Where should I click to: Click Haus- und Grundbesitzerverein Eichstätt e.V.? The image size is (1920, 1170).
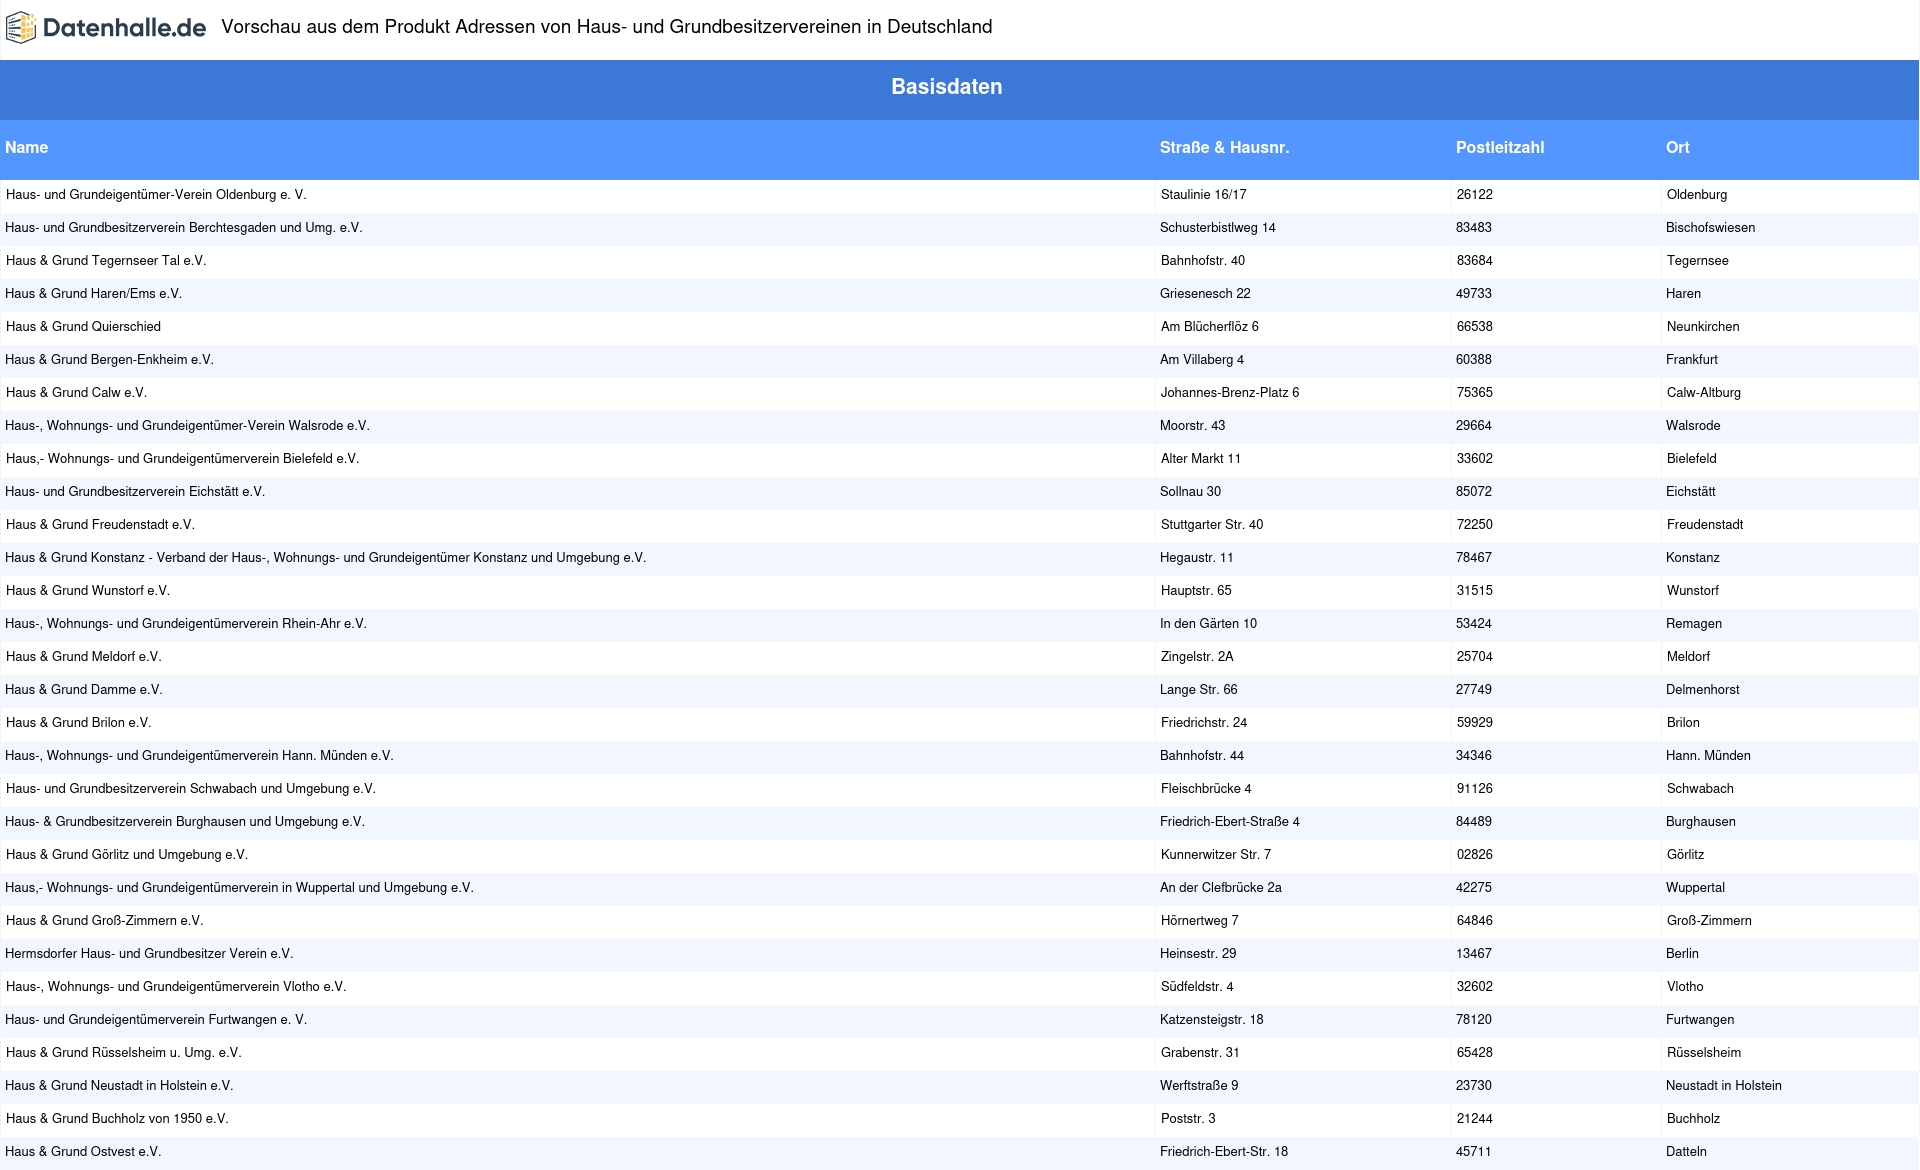tap(135, 492)
